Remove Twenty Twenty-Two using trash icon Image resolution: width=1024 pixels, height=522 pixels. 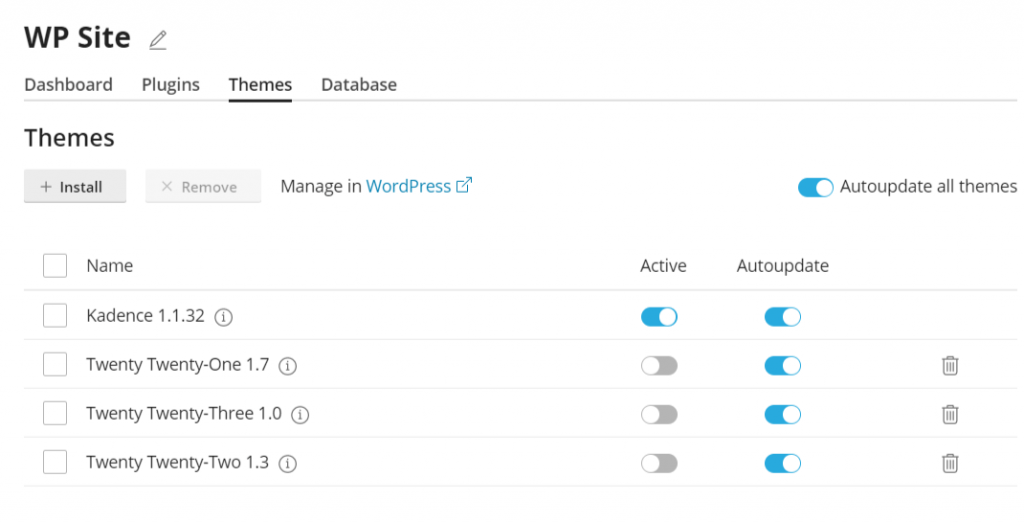tap(950, 463)
